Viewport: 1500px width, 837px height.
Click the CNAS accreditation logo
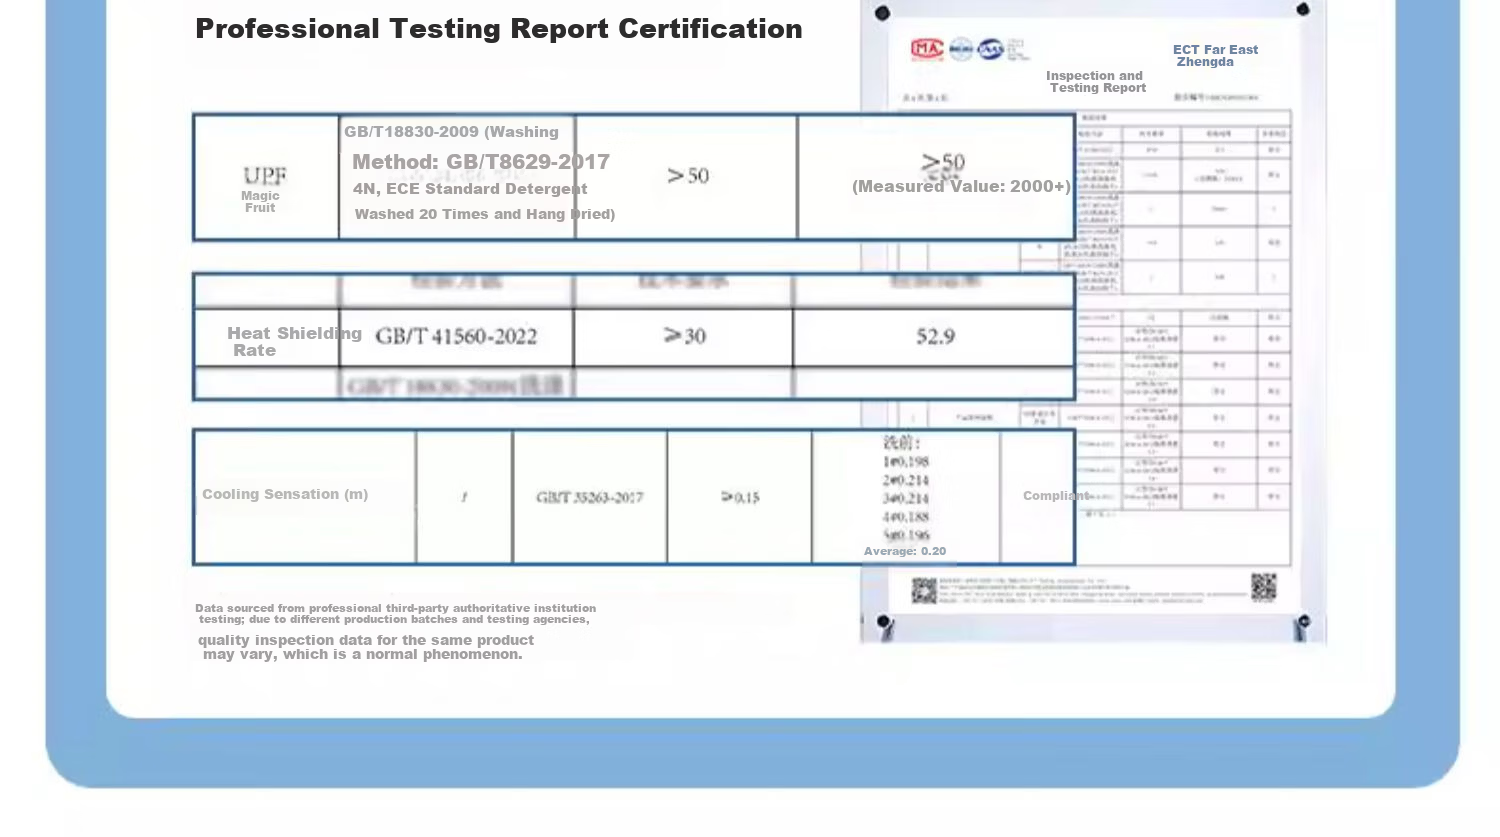[x=990, y=49]
